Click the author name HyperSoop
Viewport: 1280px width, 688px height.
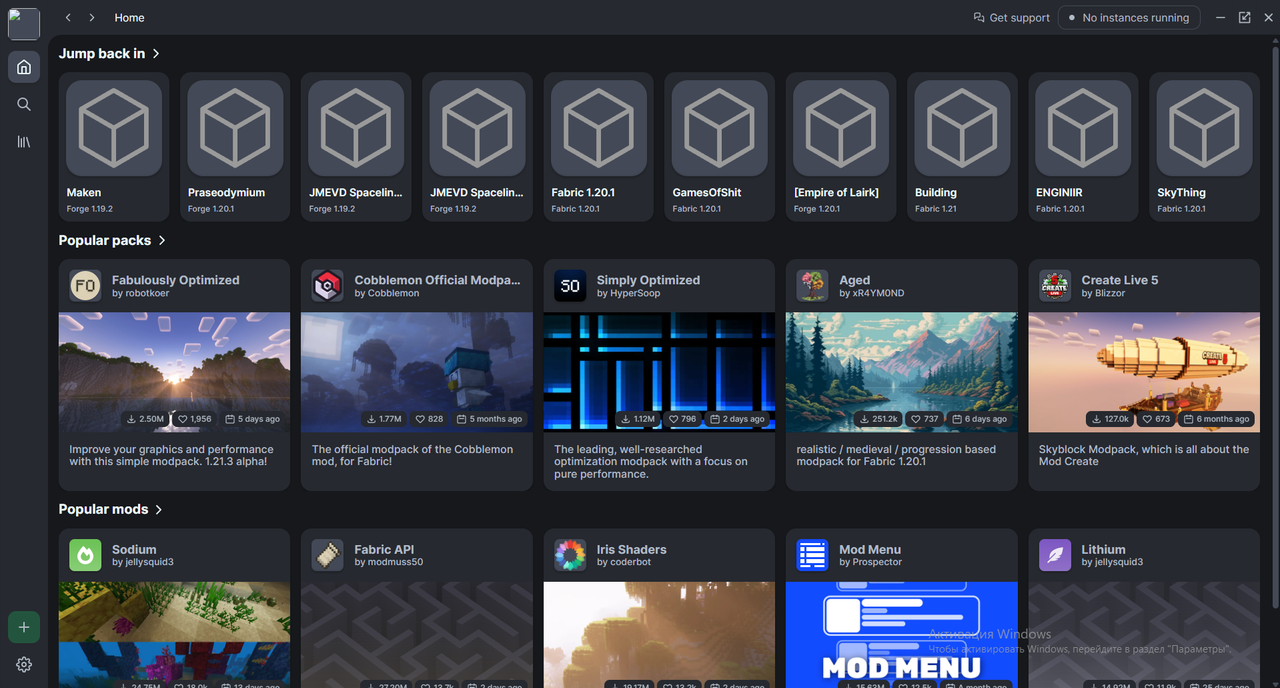635,294
